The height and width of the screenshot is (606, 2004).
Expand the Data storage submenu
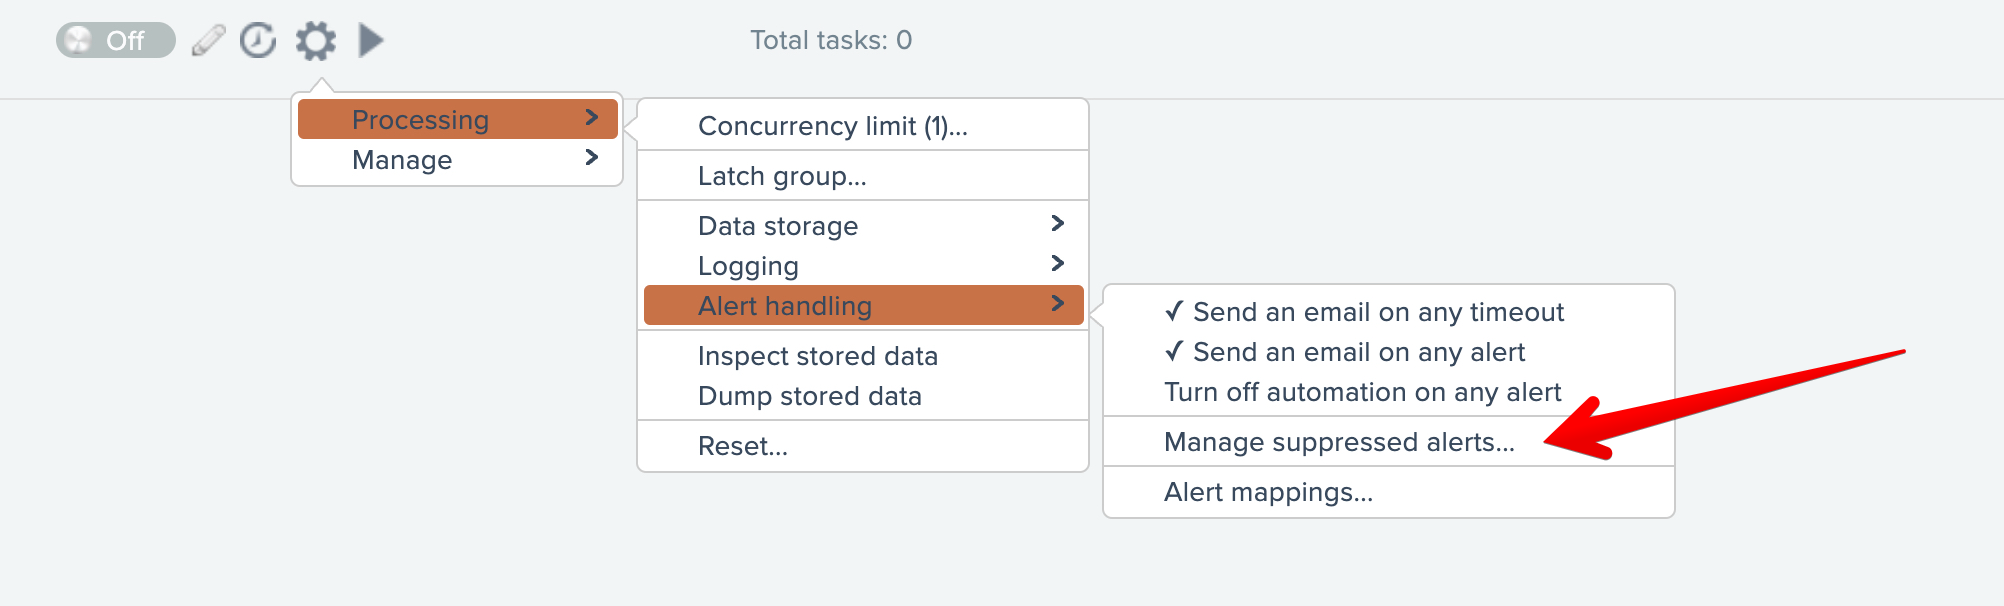pos(862,226)
